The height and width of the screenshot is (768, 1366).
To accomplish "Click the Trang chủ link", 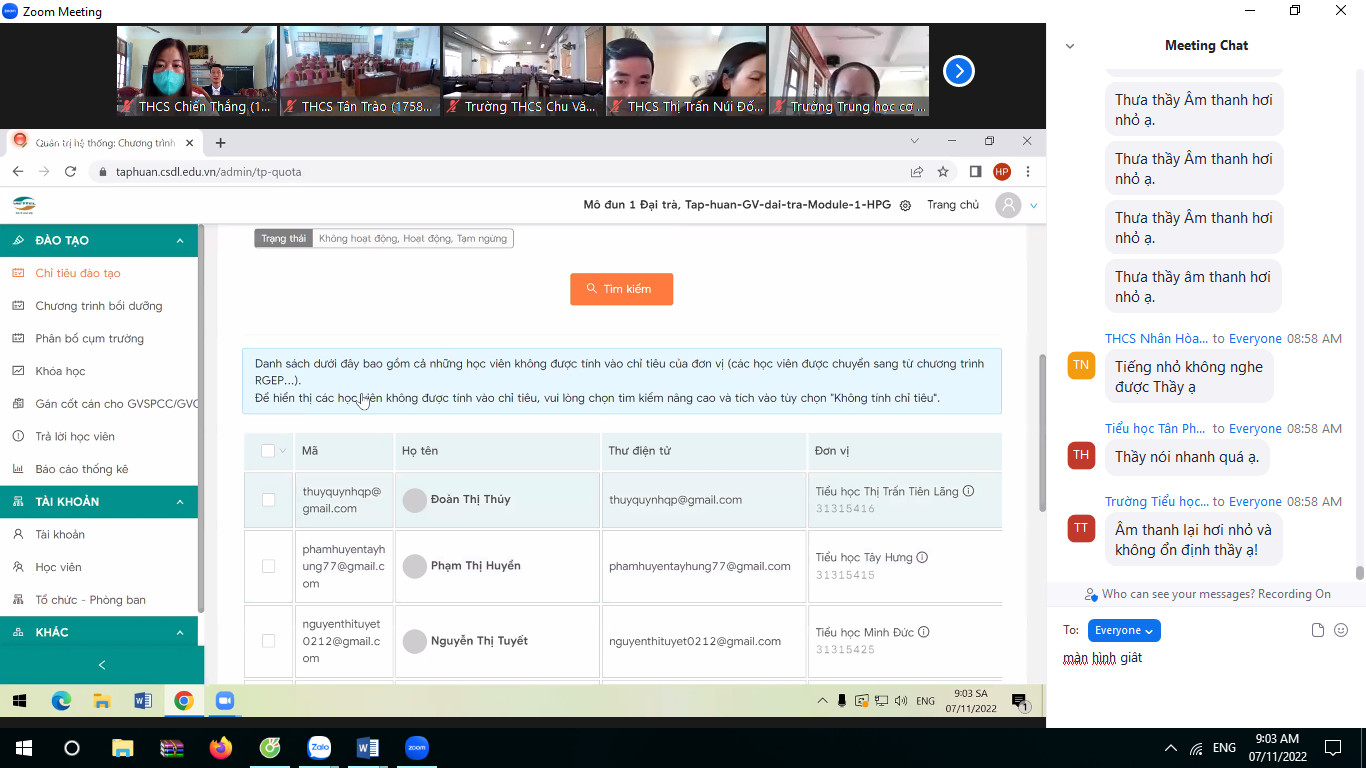I will [953, 205].
